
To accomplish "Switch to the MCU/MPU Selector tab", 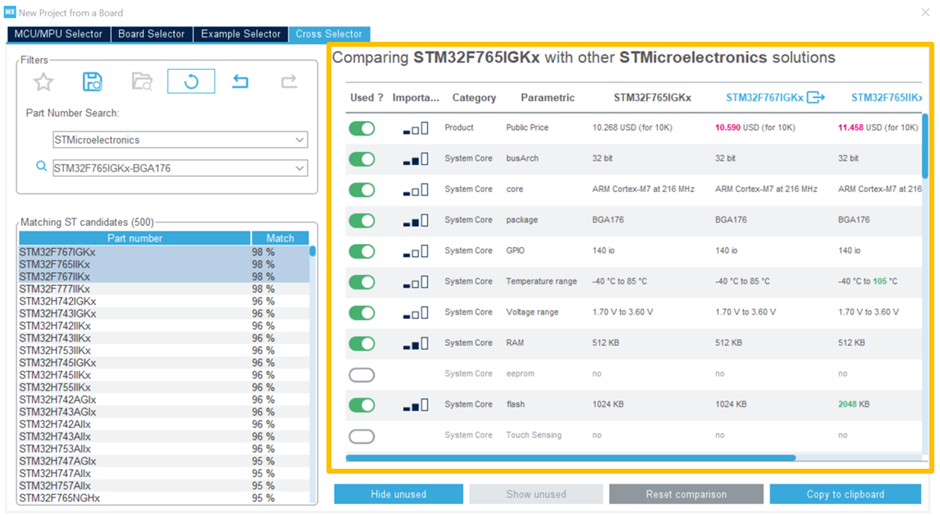I will point(58,34).
